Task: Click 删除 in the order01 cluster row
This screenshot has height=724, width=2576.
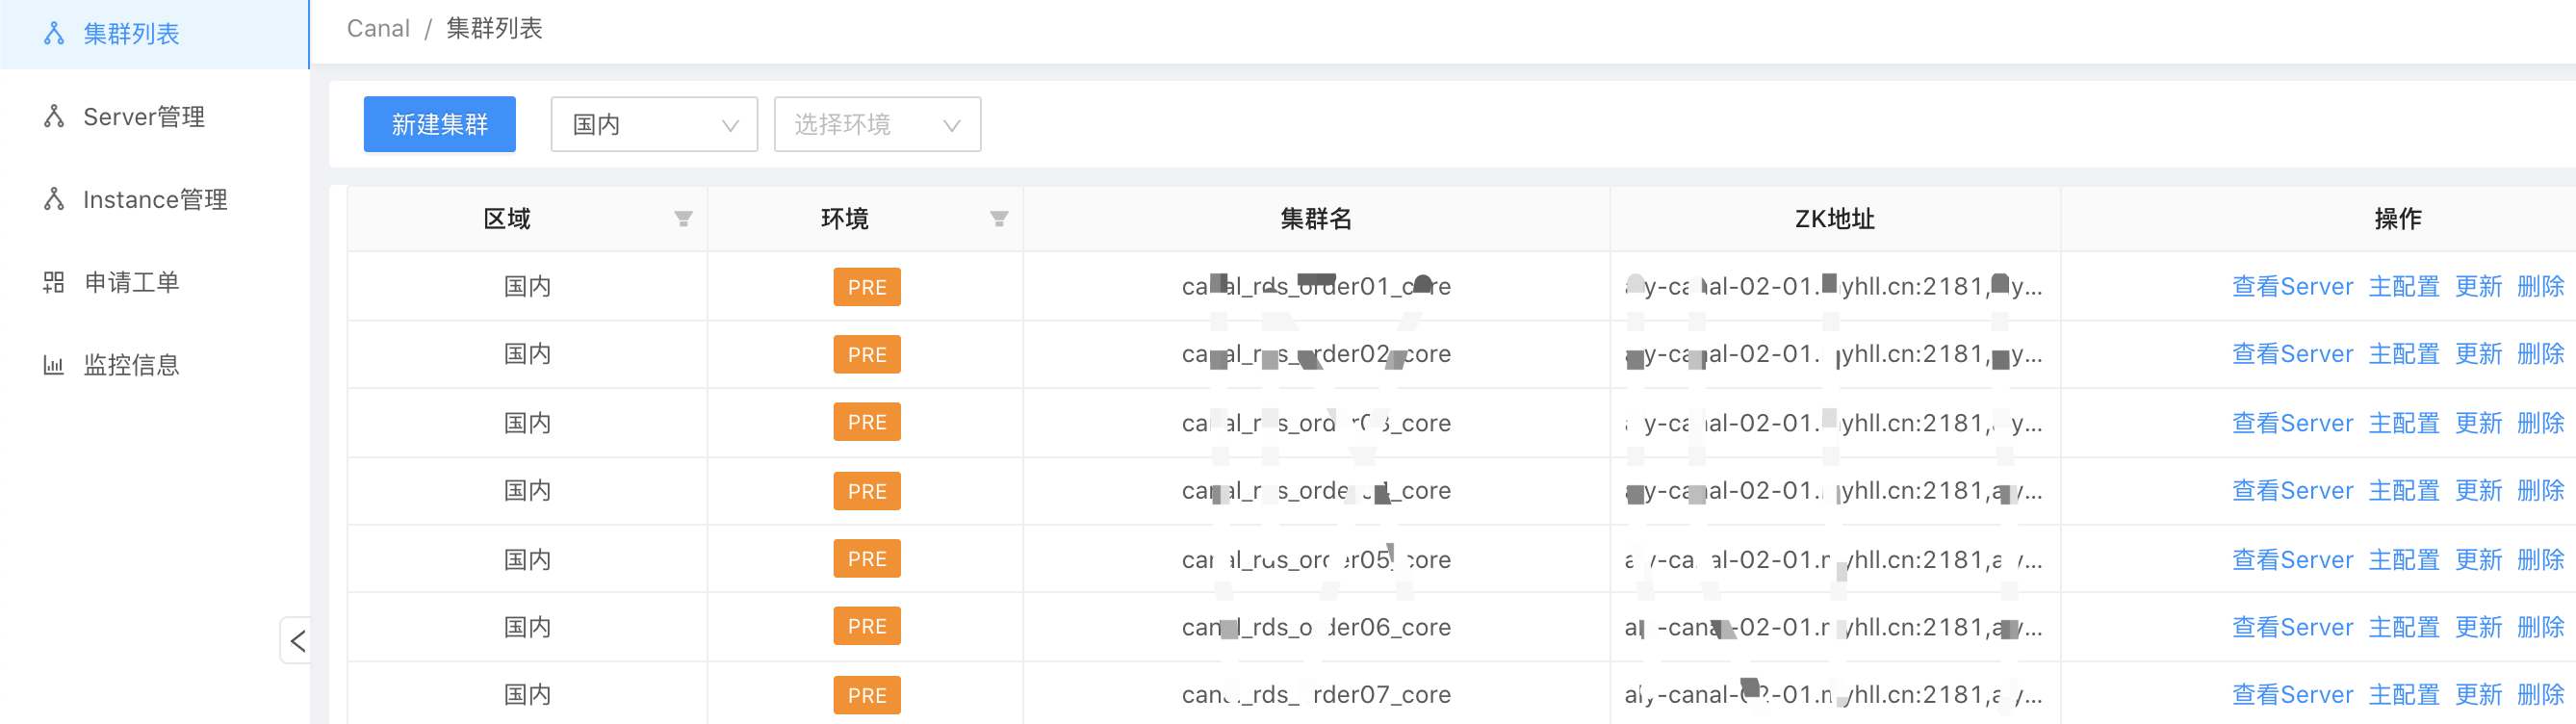Action: (2541, 287)
